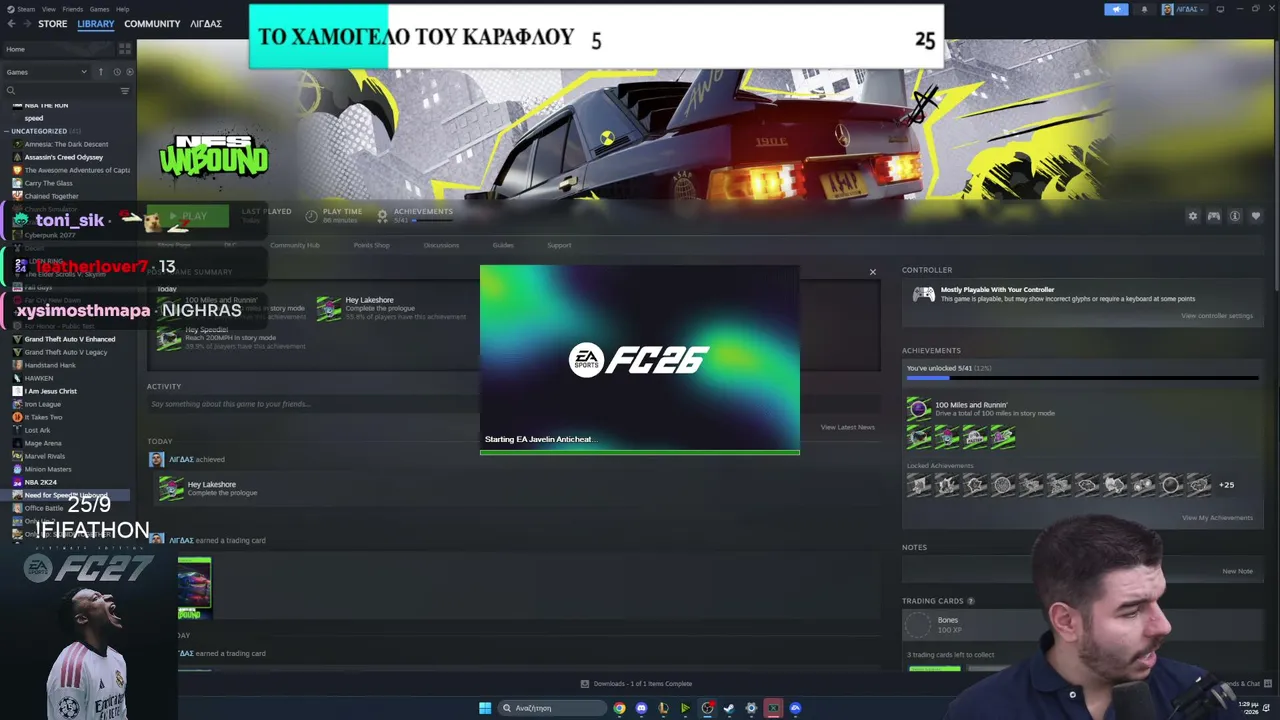Open the library advanced filter icon
Screen dimensions: 1280x720
click(125, 91)
